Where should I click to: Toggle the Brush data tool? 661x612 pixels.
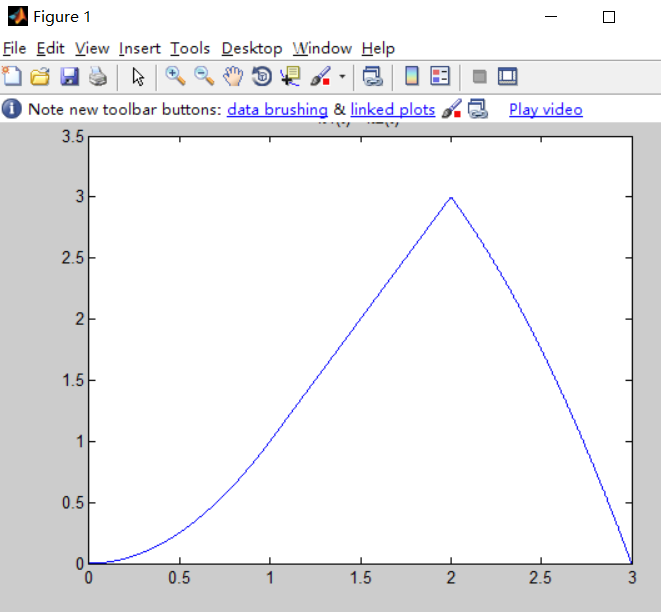tap(320, 77)
